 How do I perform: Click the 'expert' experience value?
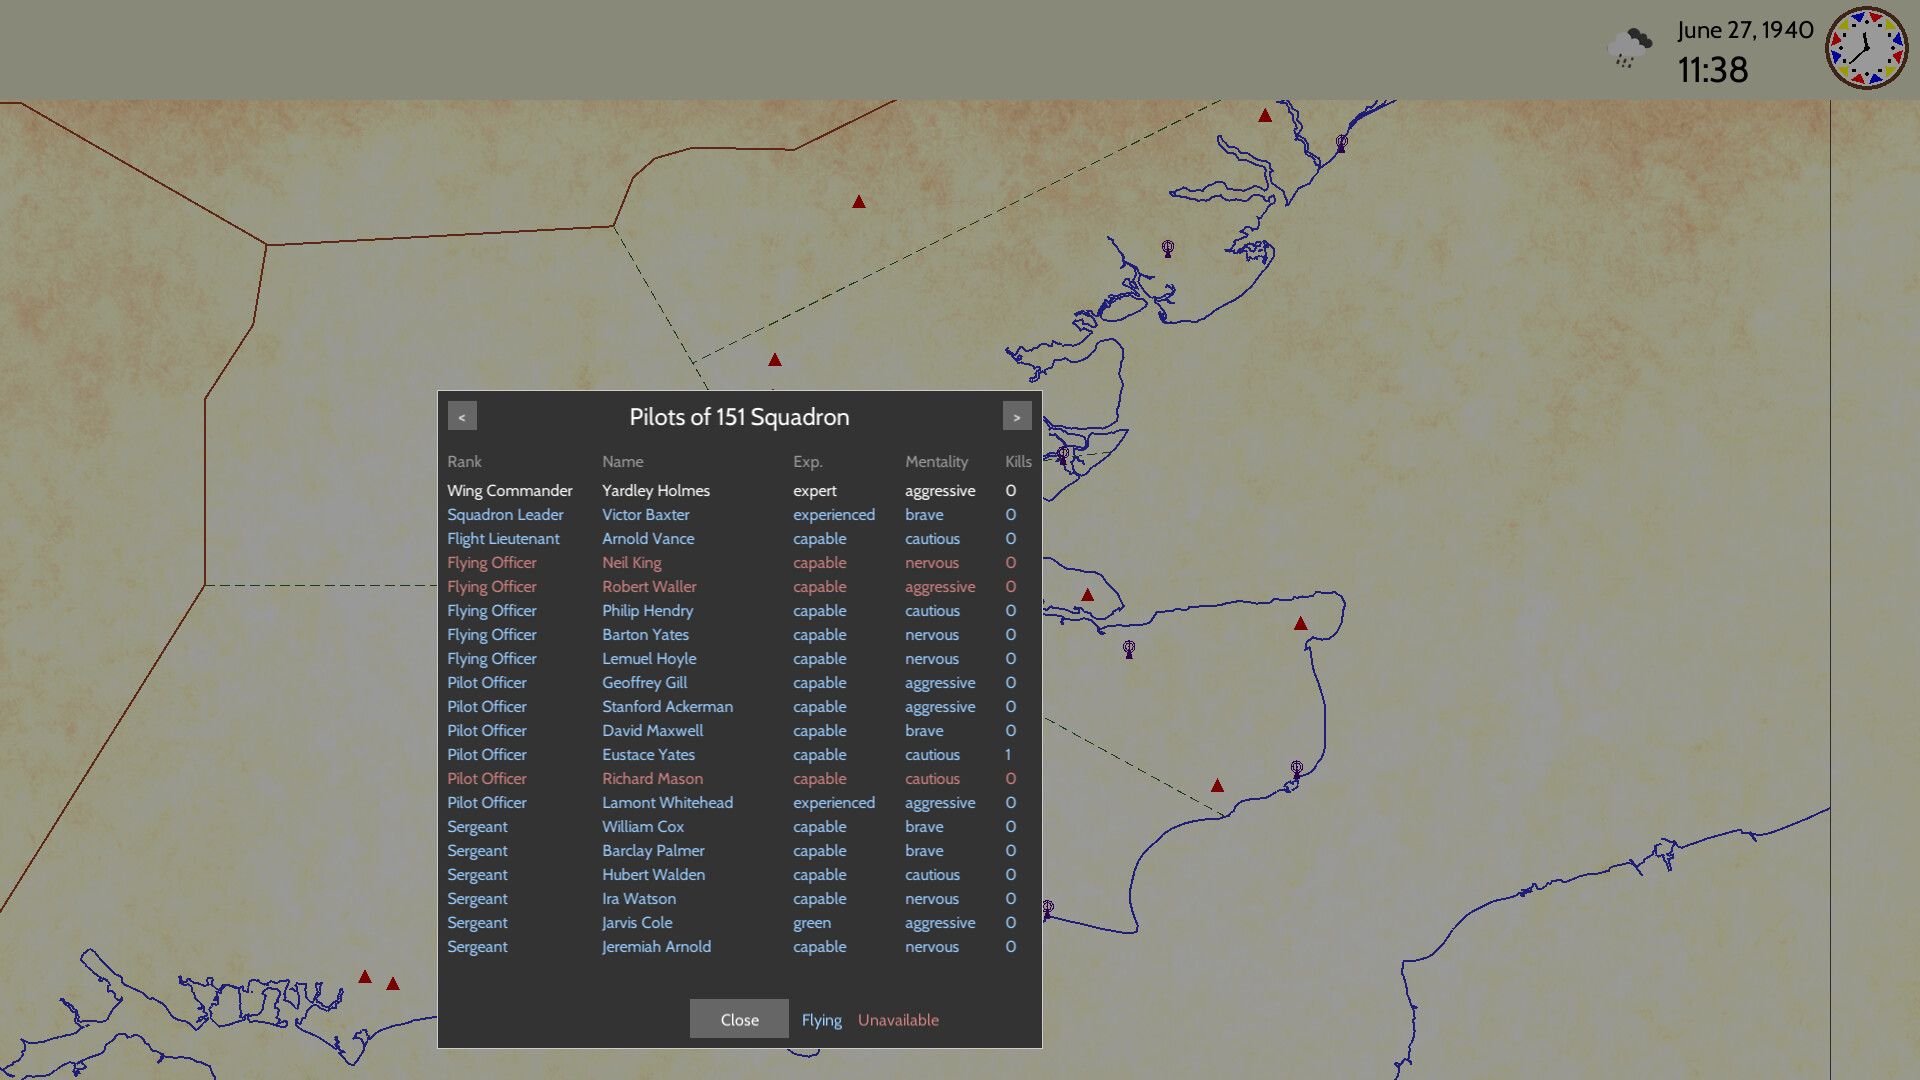pyautogui.click(x=814, y=491)
